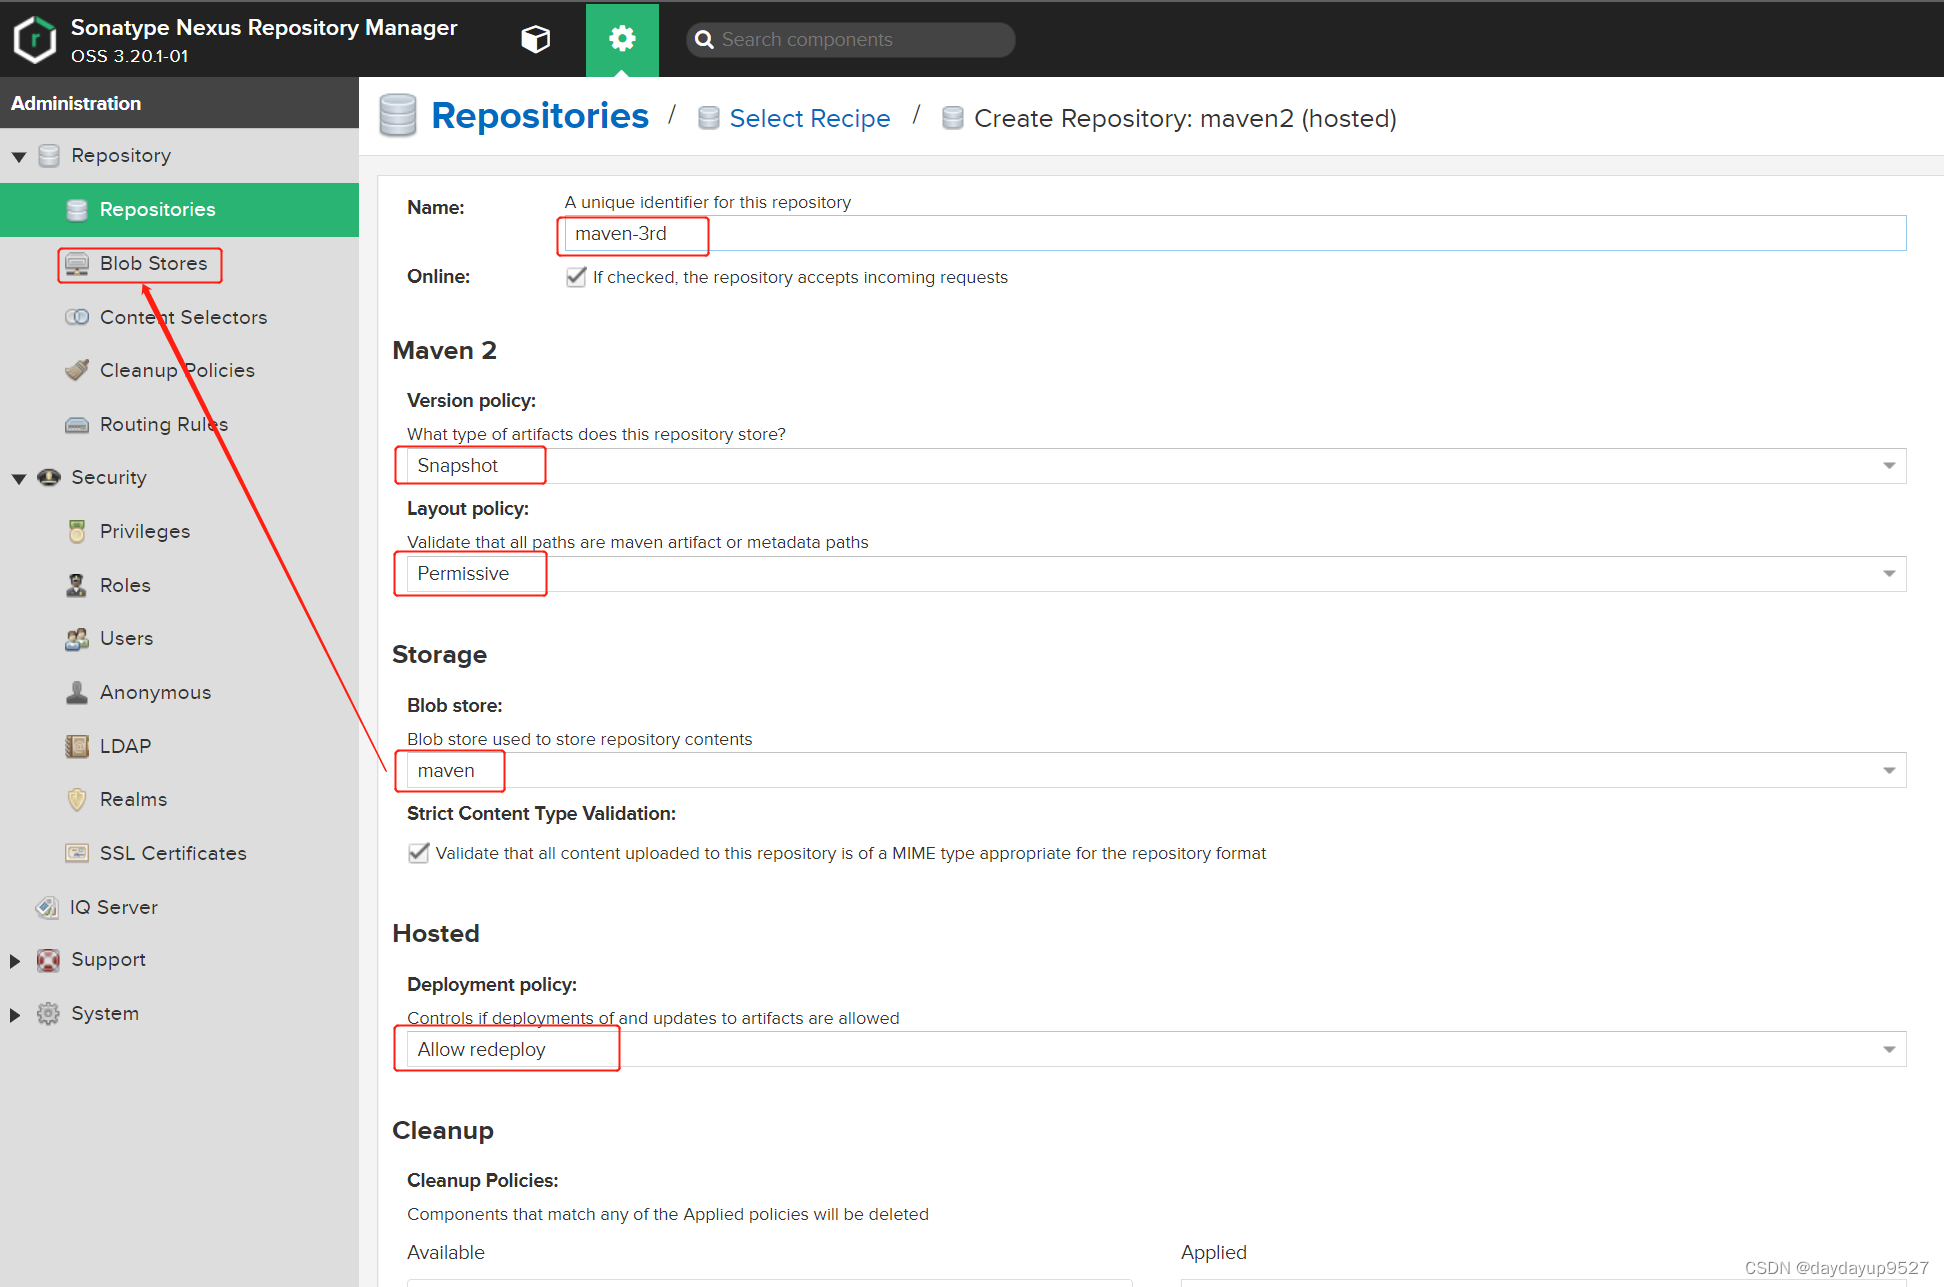Open Blob Stores in the sidebar
This screenshot has width=1944, height=1287.
coord(153,264)
